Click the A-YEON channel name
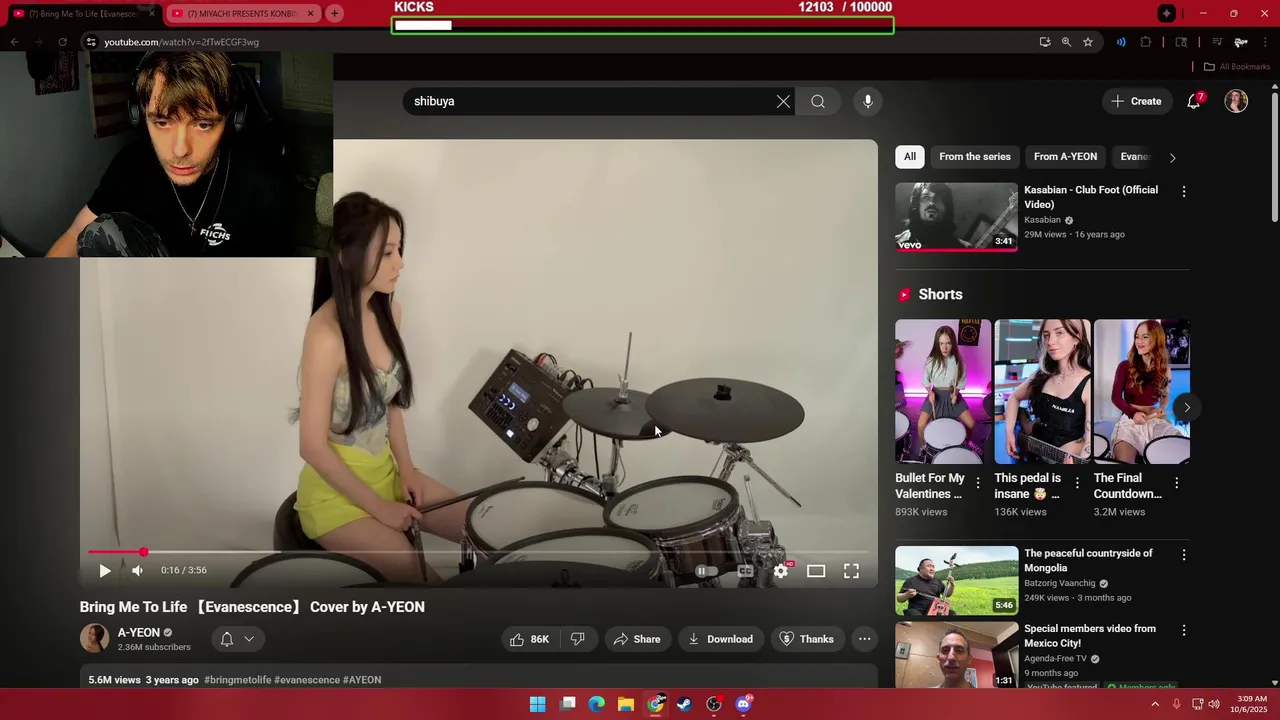 (x=139, y=633)
